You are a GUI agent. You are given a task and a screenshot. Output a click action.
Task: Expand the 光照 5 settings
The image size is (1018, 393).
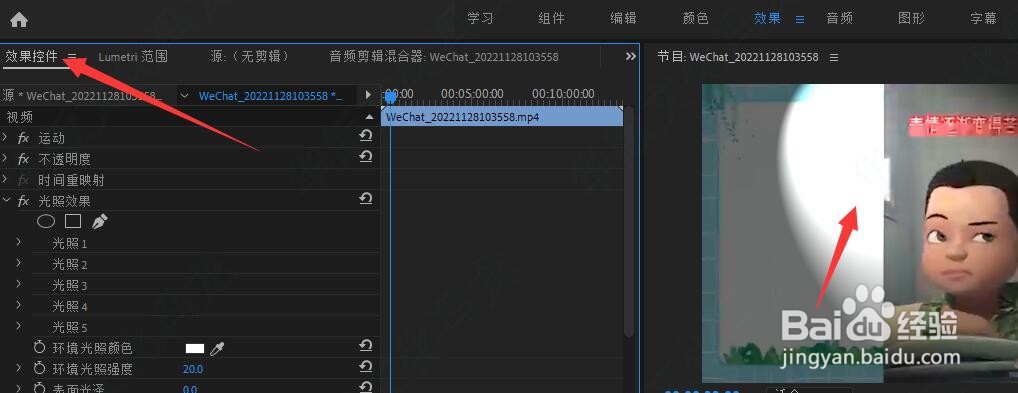(18, 325)
